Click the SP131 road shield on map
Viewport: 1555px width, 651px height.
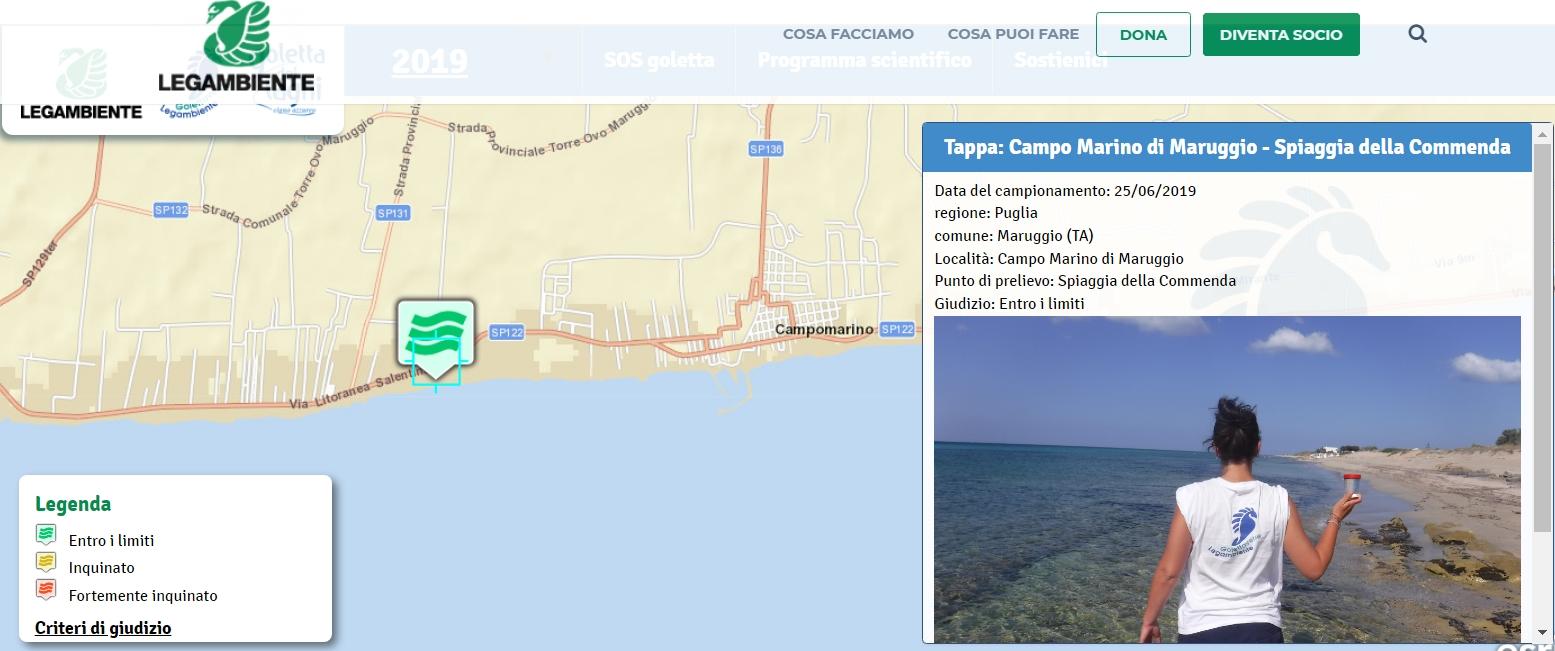[x=393, y=213]
